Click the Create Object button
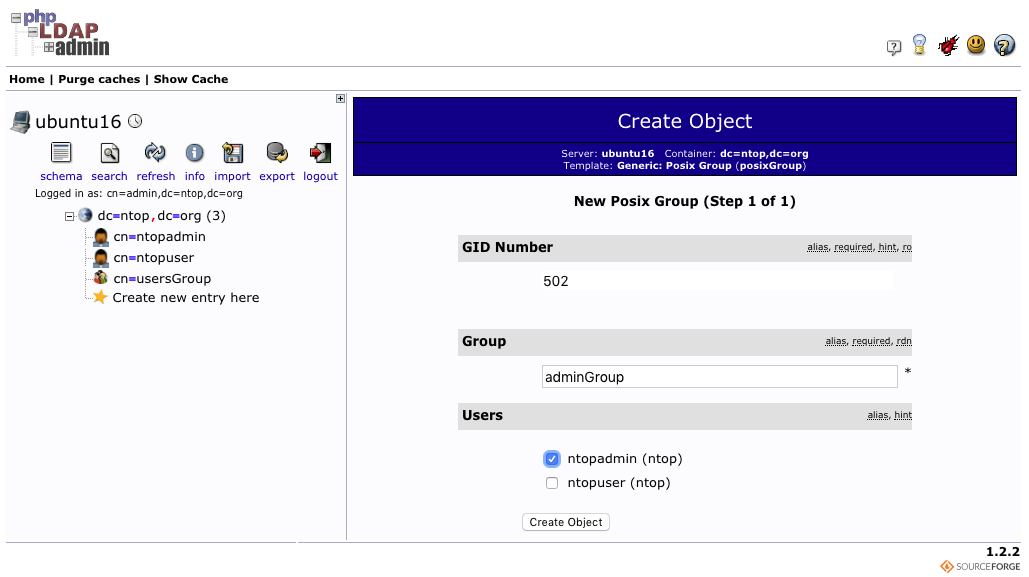This screenshot has height=577, width=1029. click(566, 522)
